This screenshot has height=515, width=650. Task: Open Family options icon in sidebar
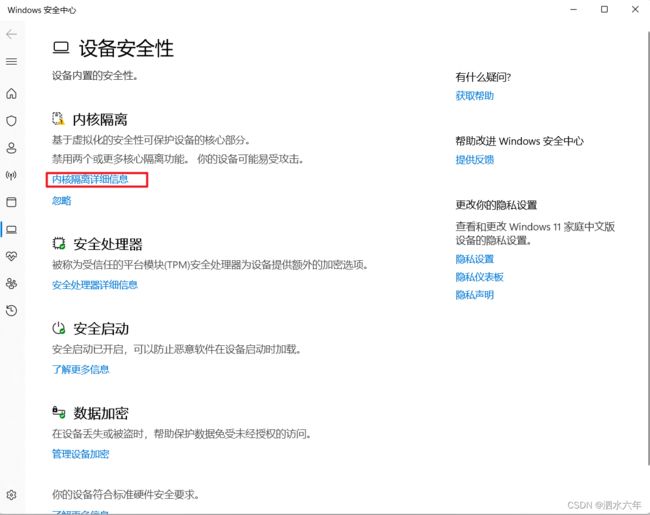coord(12,283)
